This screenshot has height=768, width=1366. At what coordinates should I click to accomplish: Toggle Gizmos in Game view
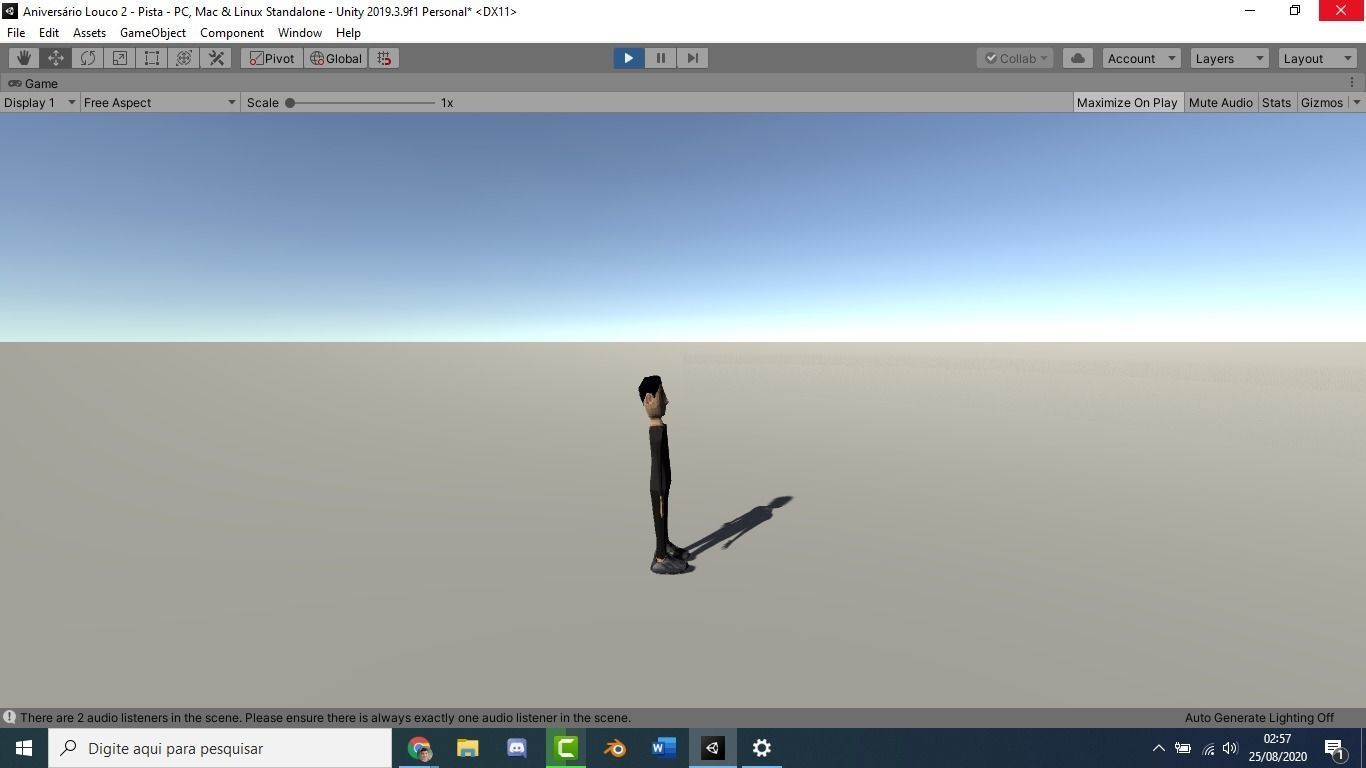(1321, 102)
